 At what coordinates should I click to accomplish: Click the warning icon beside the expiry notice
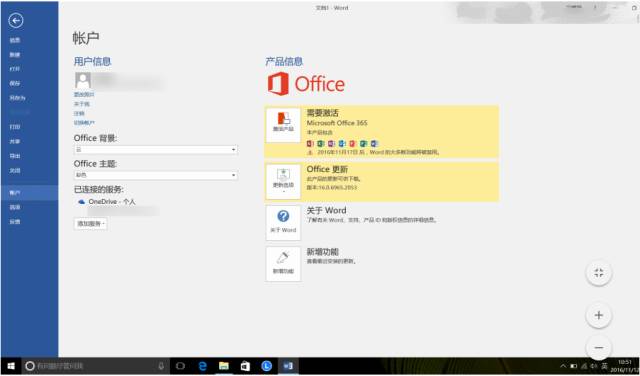[310, 152]
